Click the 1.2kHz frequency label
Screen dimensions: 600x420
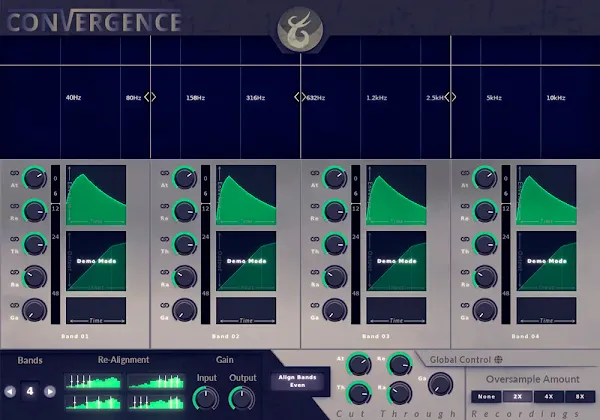click(377, 98)
